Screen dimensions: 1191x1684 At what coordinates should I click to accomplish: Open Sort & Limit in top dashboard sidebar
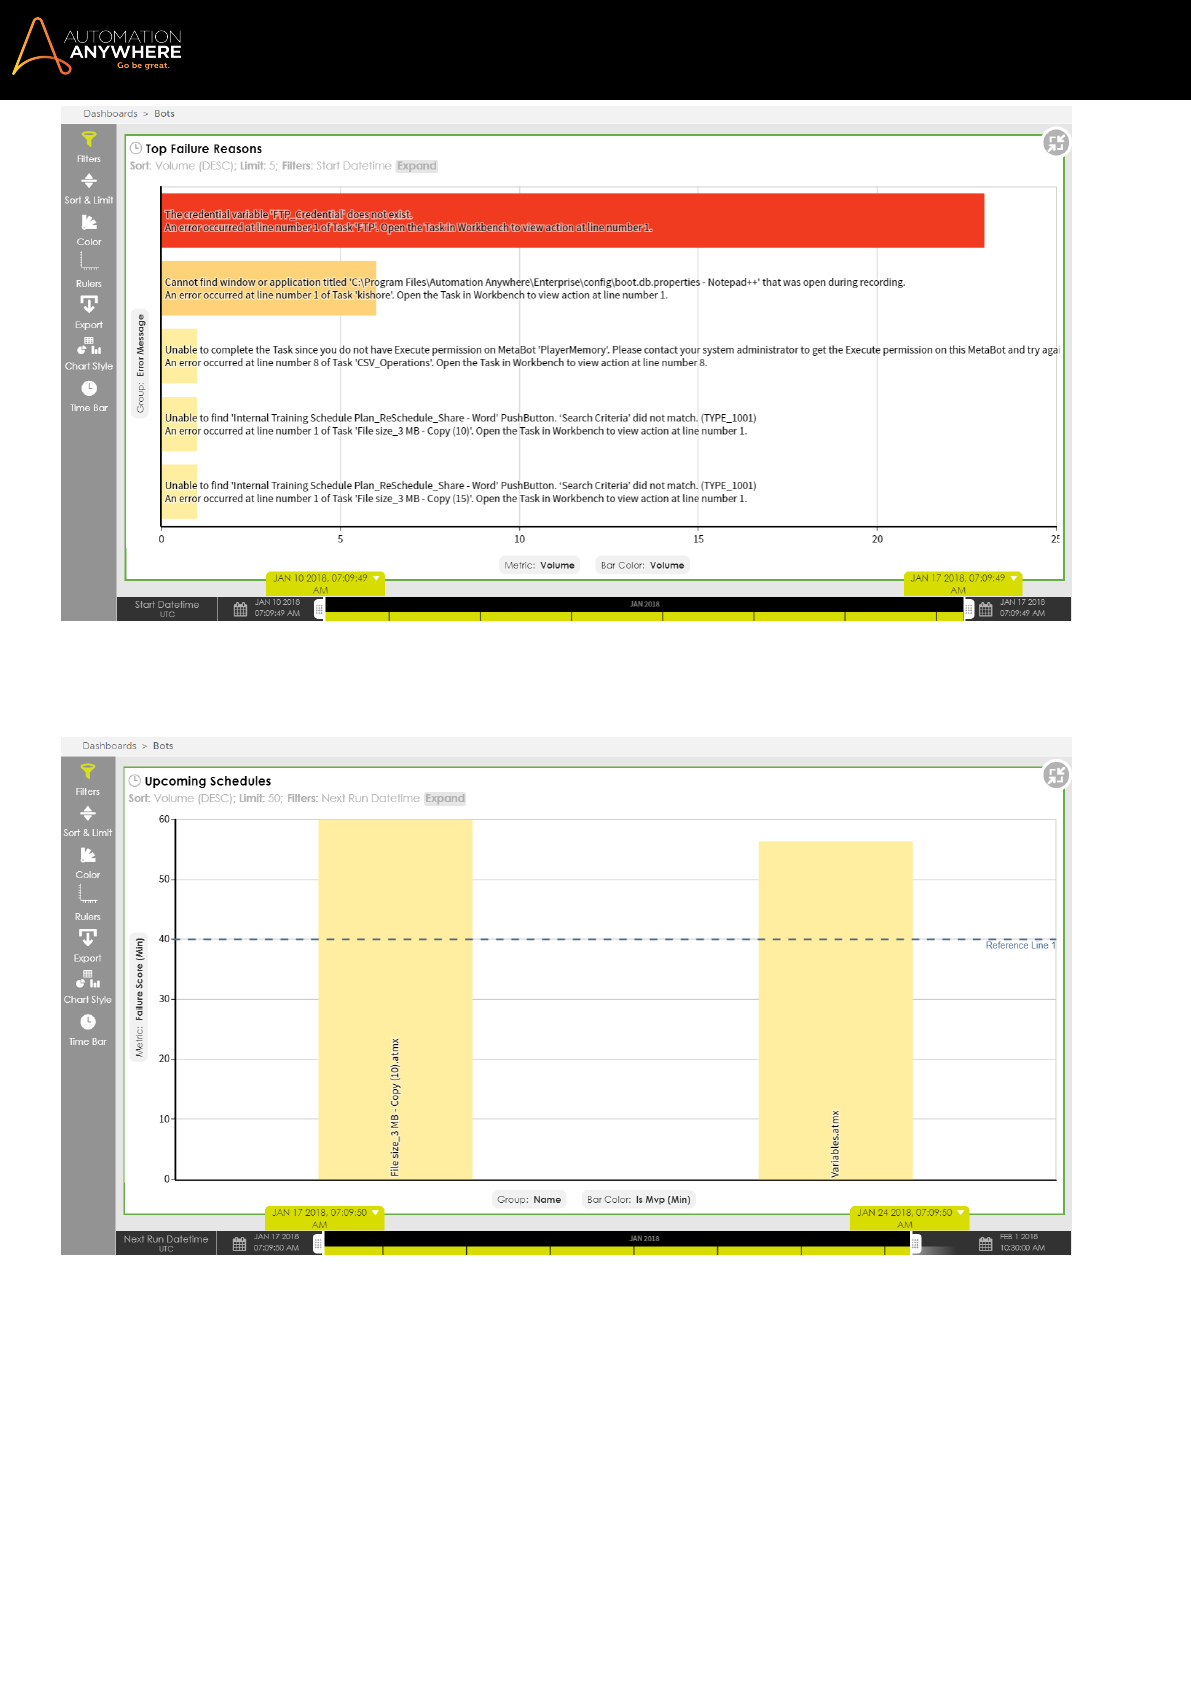point(89,188)
